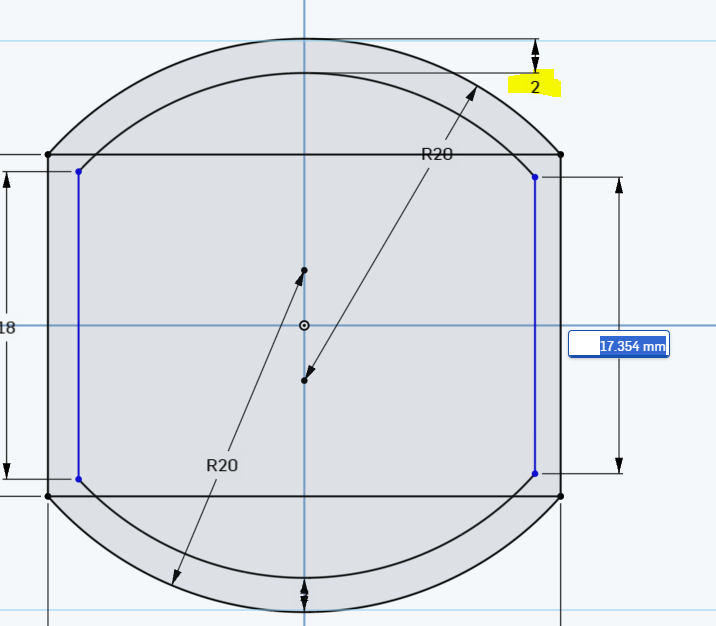The width and height of the screenshot is (716, 626).
Task: Select the outer rectangle's top-left corner point
Action: [x=48, y=154]
